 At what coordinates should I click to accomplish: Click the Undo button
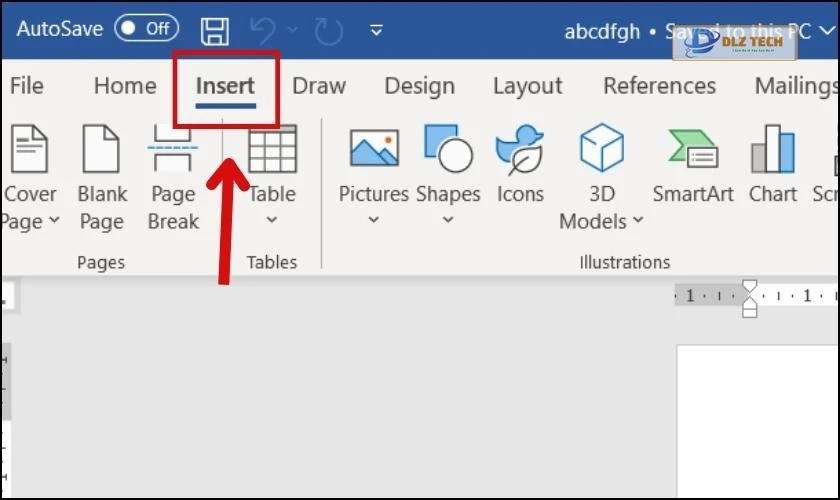pyautogui.click(x=263, y=30)
